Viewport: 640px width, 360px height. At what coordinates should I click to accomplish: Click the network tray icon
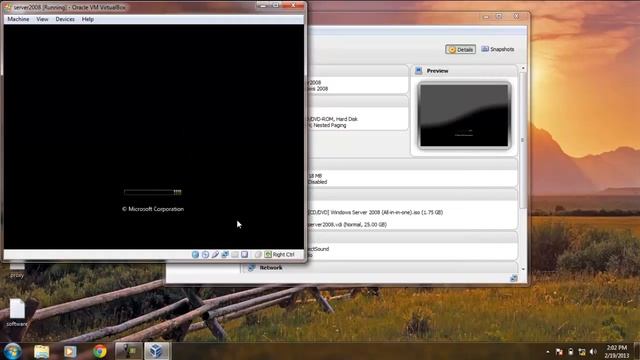pos(582,352)
